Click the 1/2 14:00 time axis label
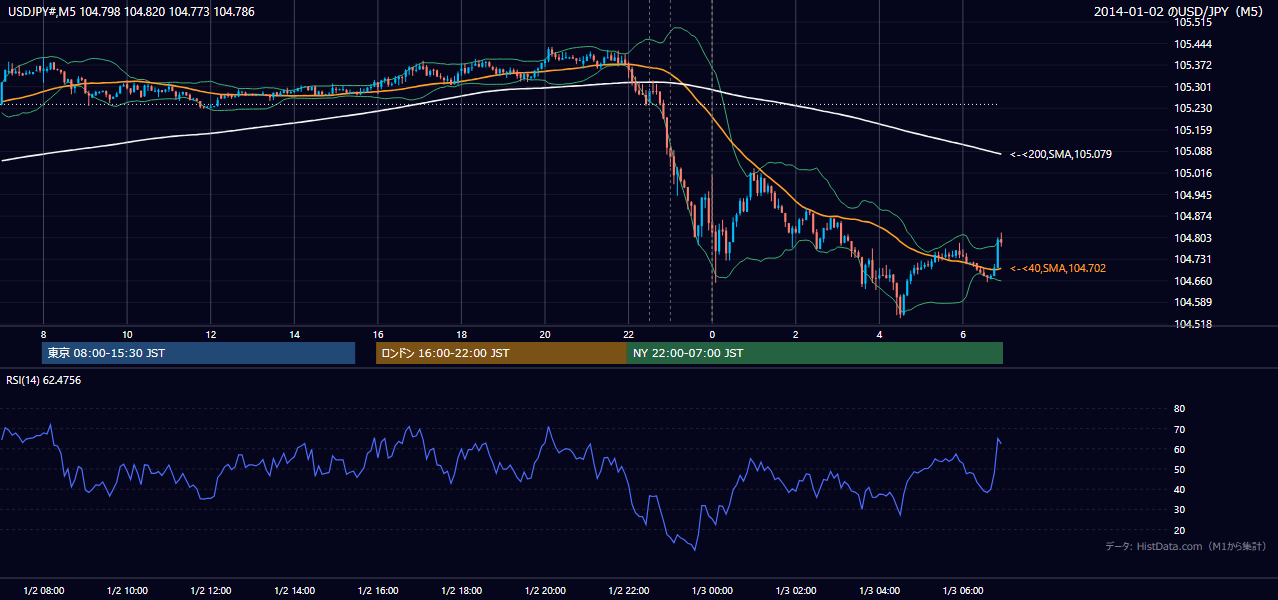 tap(294, 591)
